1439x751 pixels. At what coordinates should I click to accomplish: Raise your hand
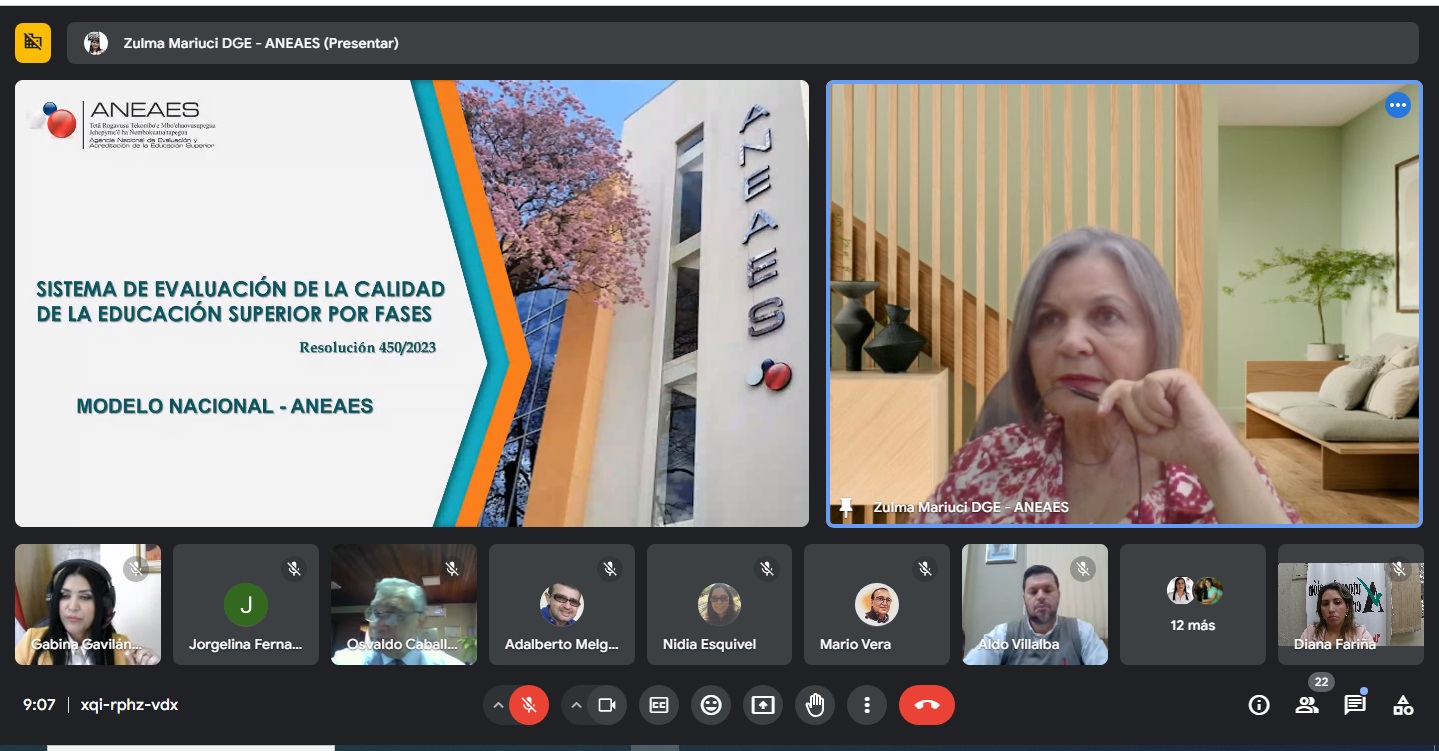(x=815, y=705)
